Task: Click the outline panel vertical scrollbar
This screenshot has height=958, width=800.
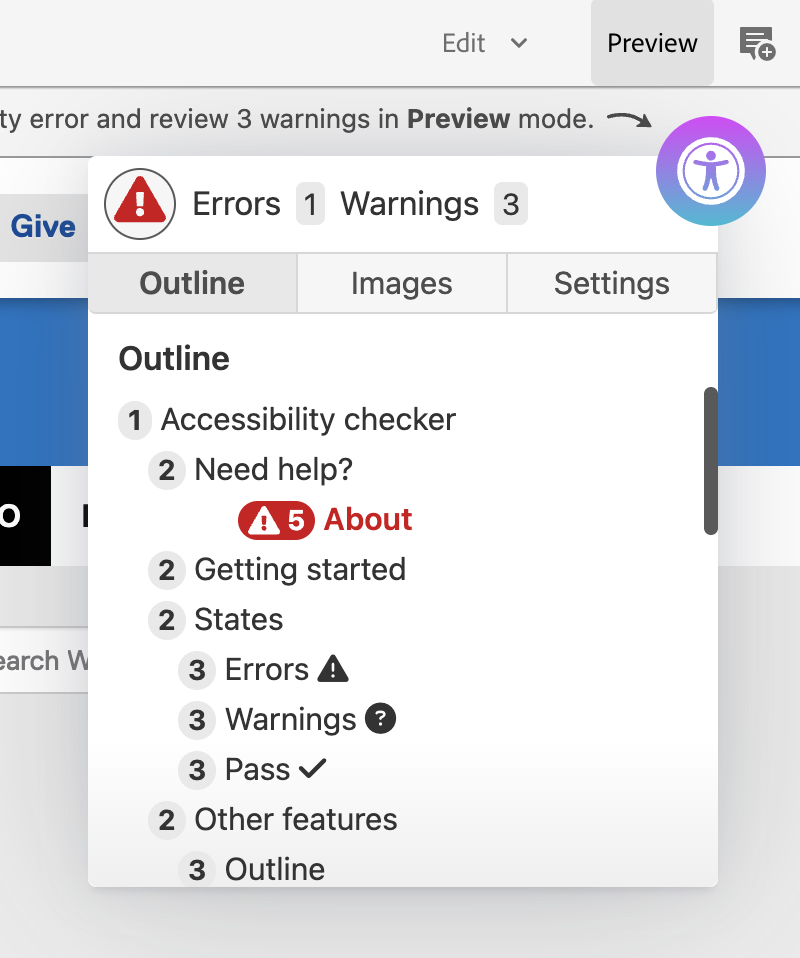Action: coord(711,460)
